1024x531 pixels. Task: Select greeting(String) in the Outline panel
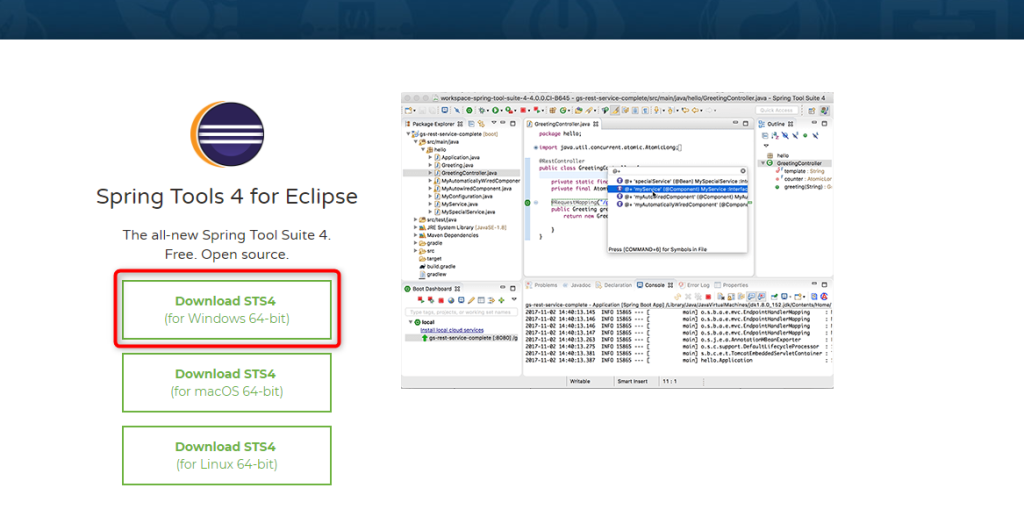803,187
